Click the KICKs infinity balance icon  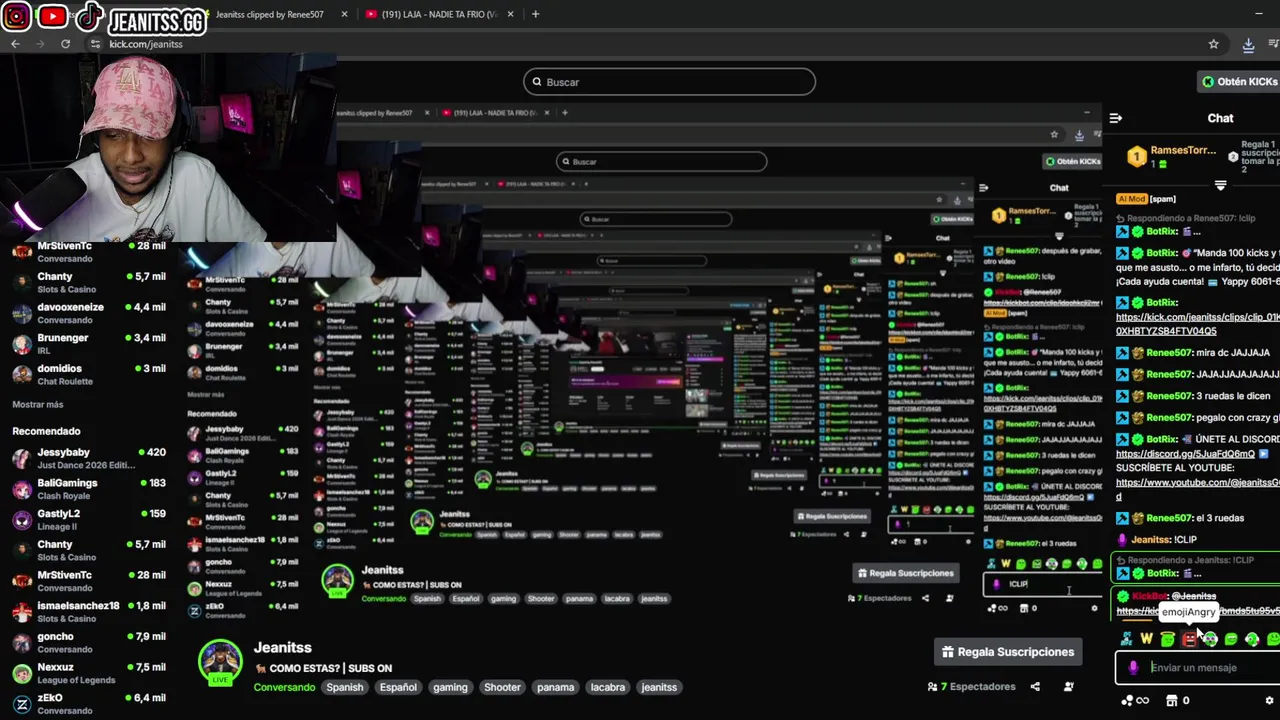point(1135,701)
